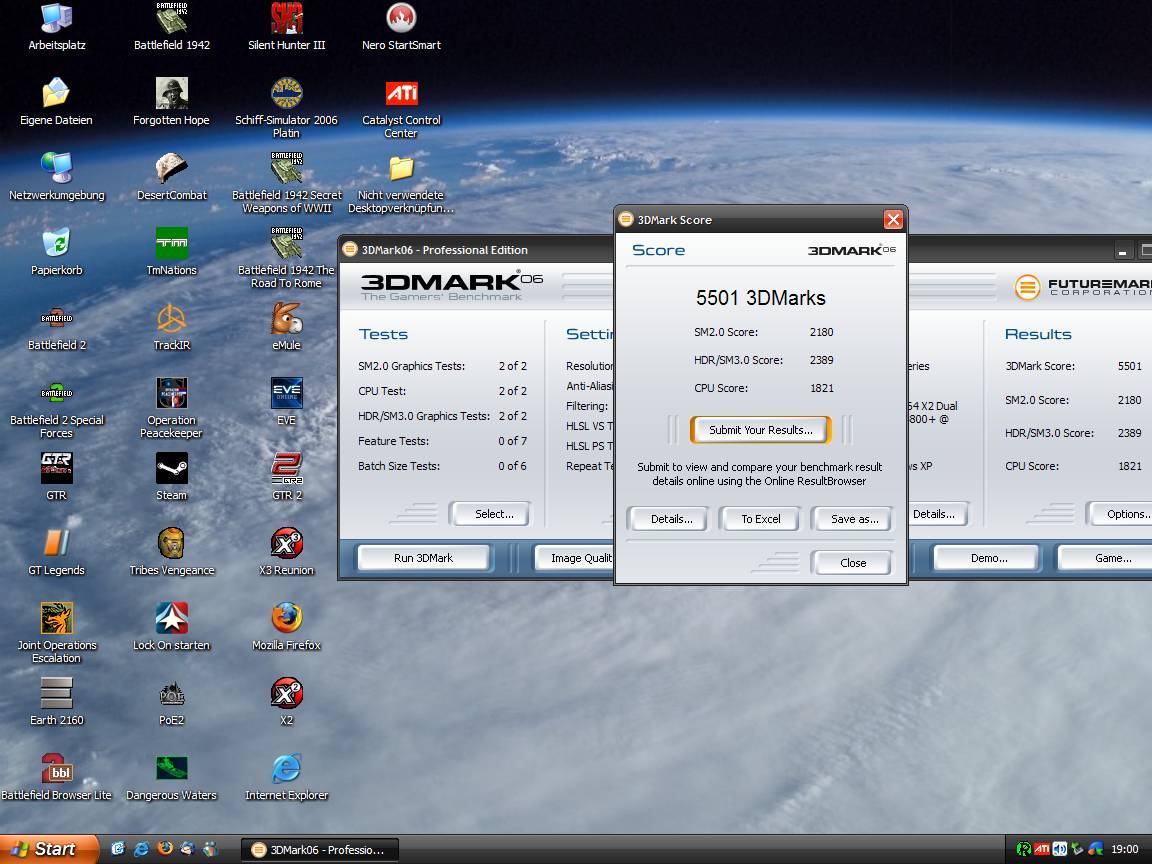Open the Arbeitsplatz desktop icon
The image size is (1152, 864).
pyautogui.click(x=57, y=27)
